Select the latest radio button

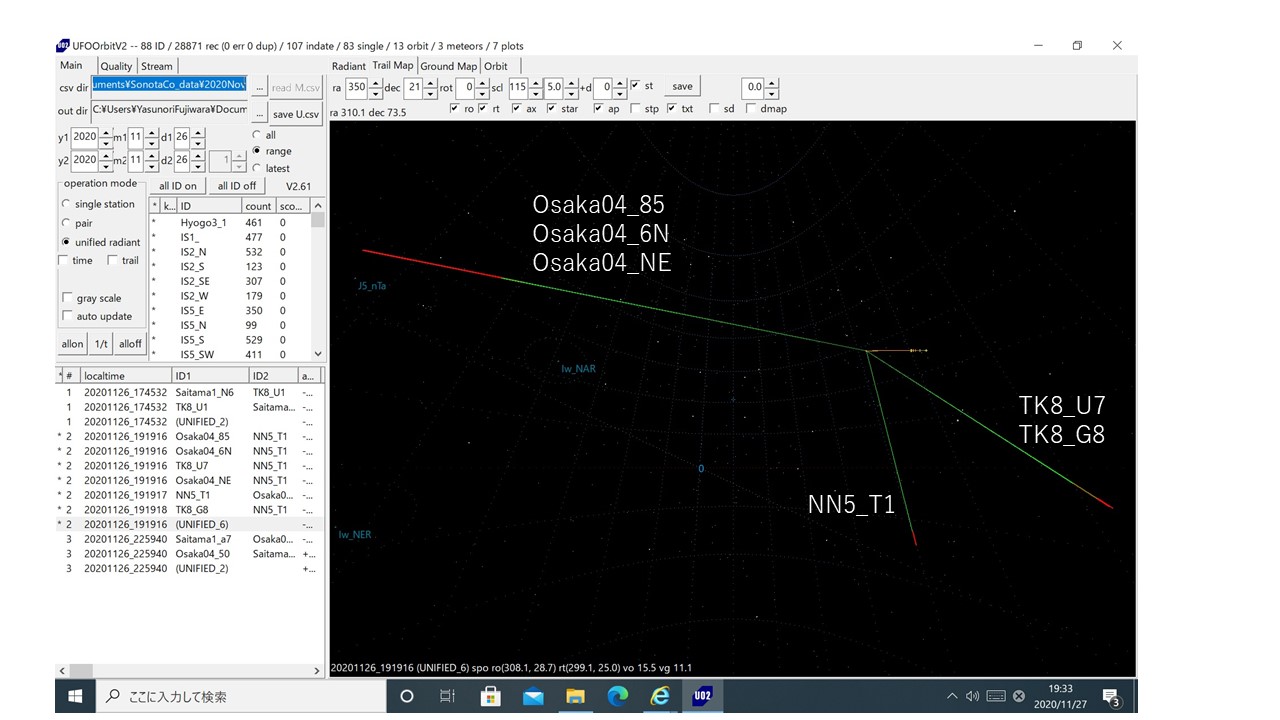pos(257,168)
